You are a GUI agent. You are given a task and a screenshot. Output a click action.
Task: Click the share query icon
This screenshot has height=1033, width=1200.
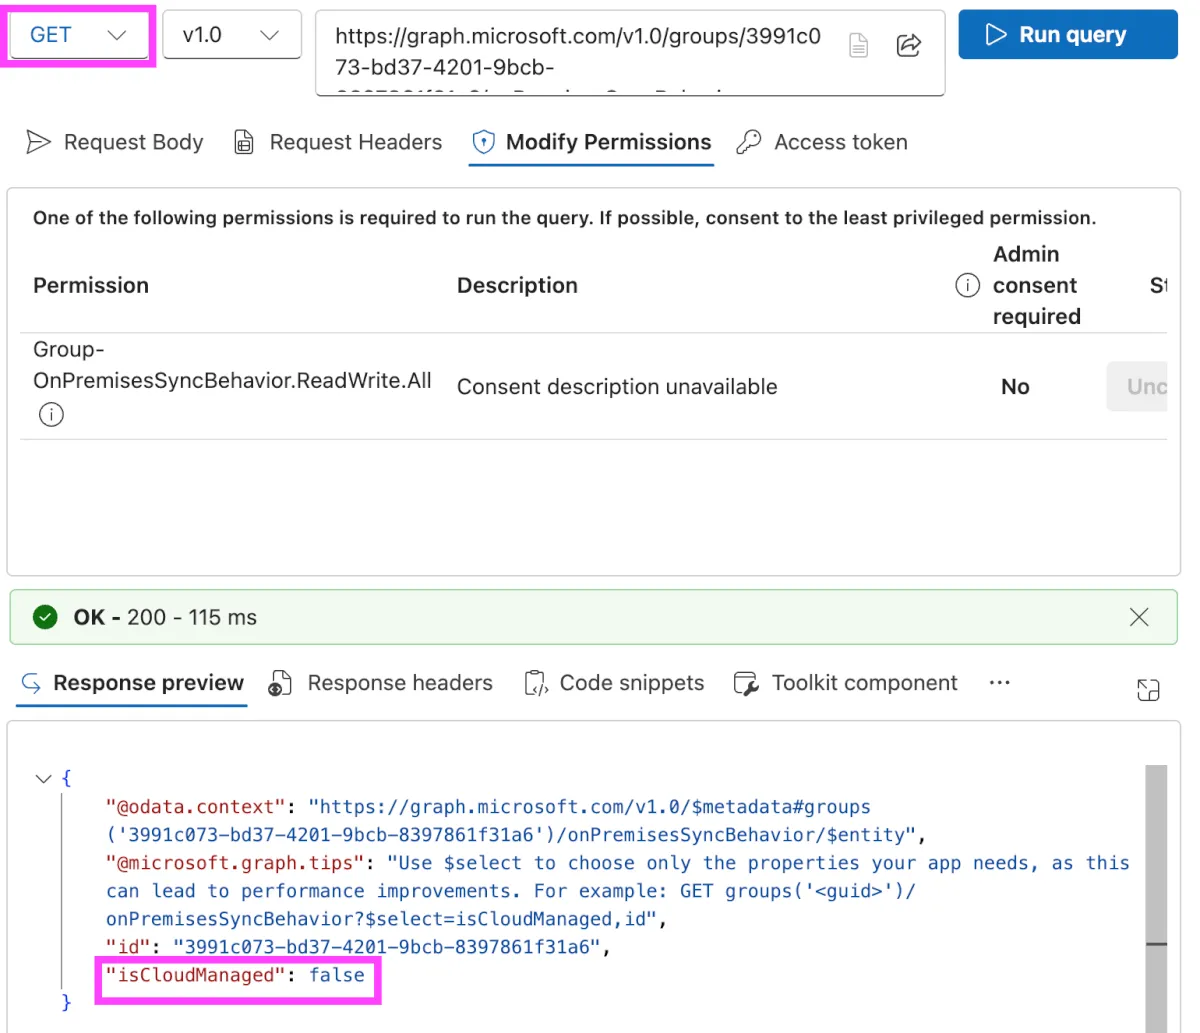(x=908, y=45)
